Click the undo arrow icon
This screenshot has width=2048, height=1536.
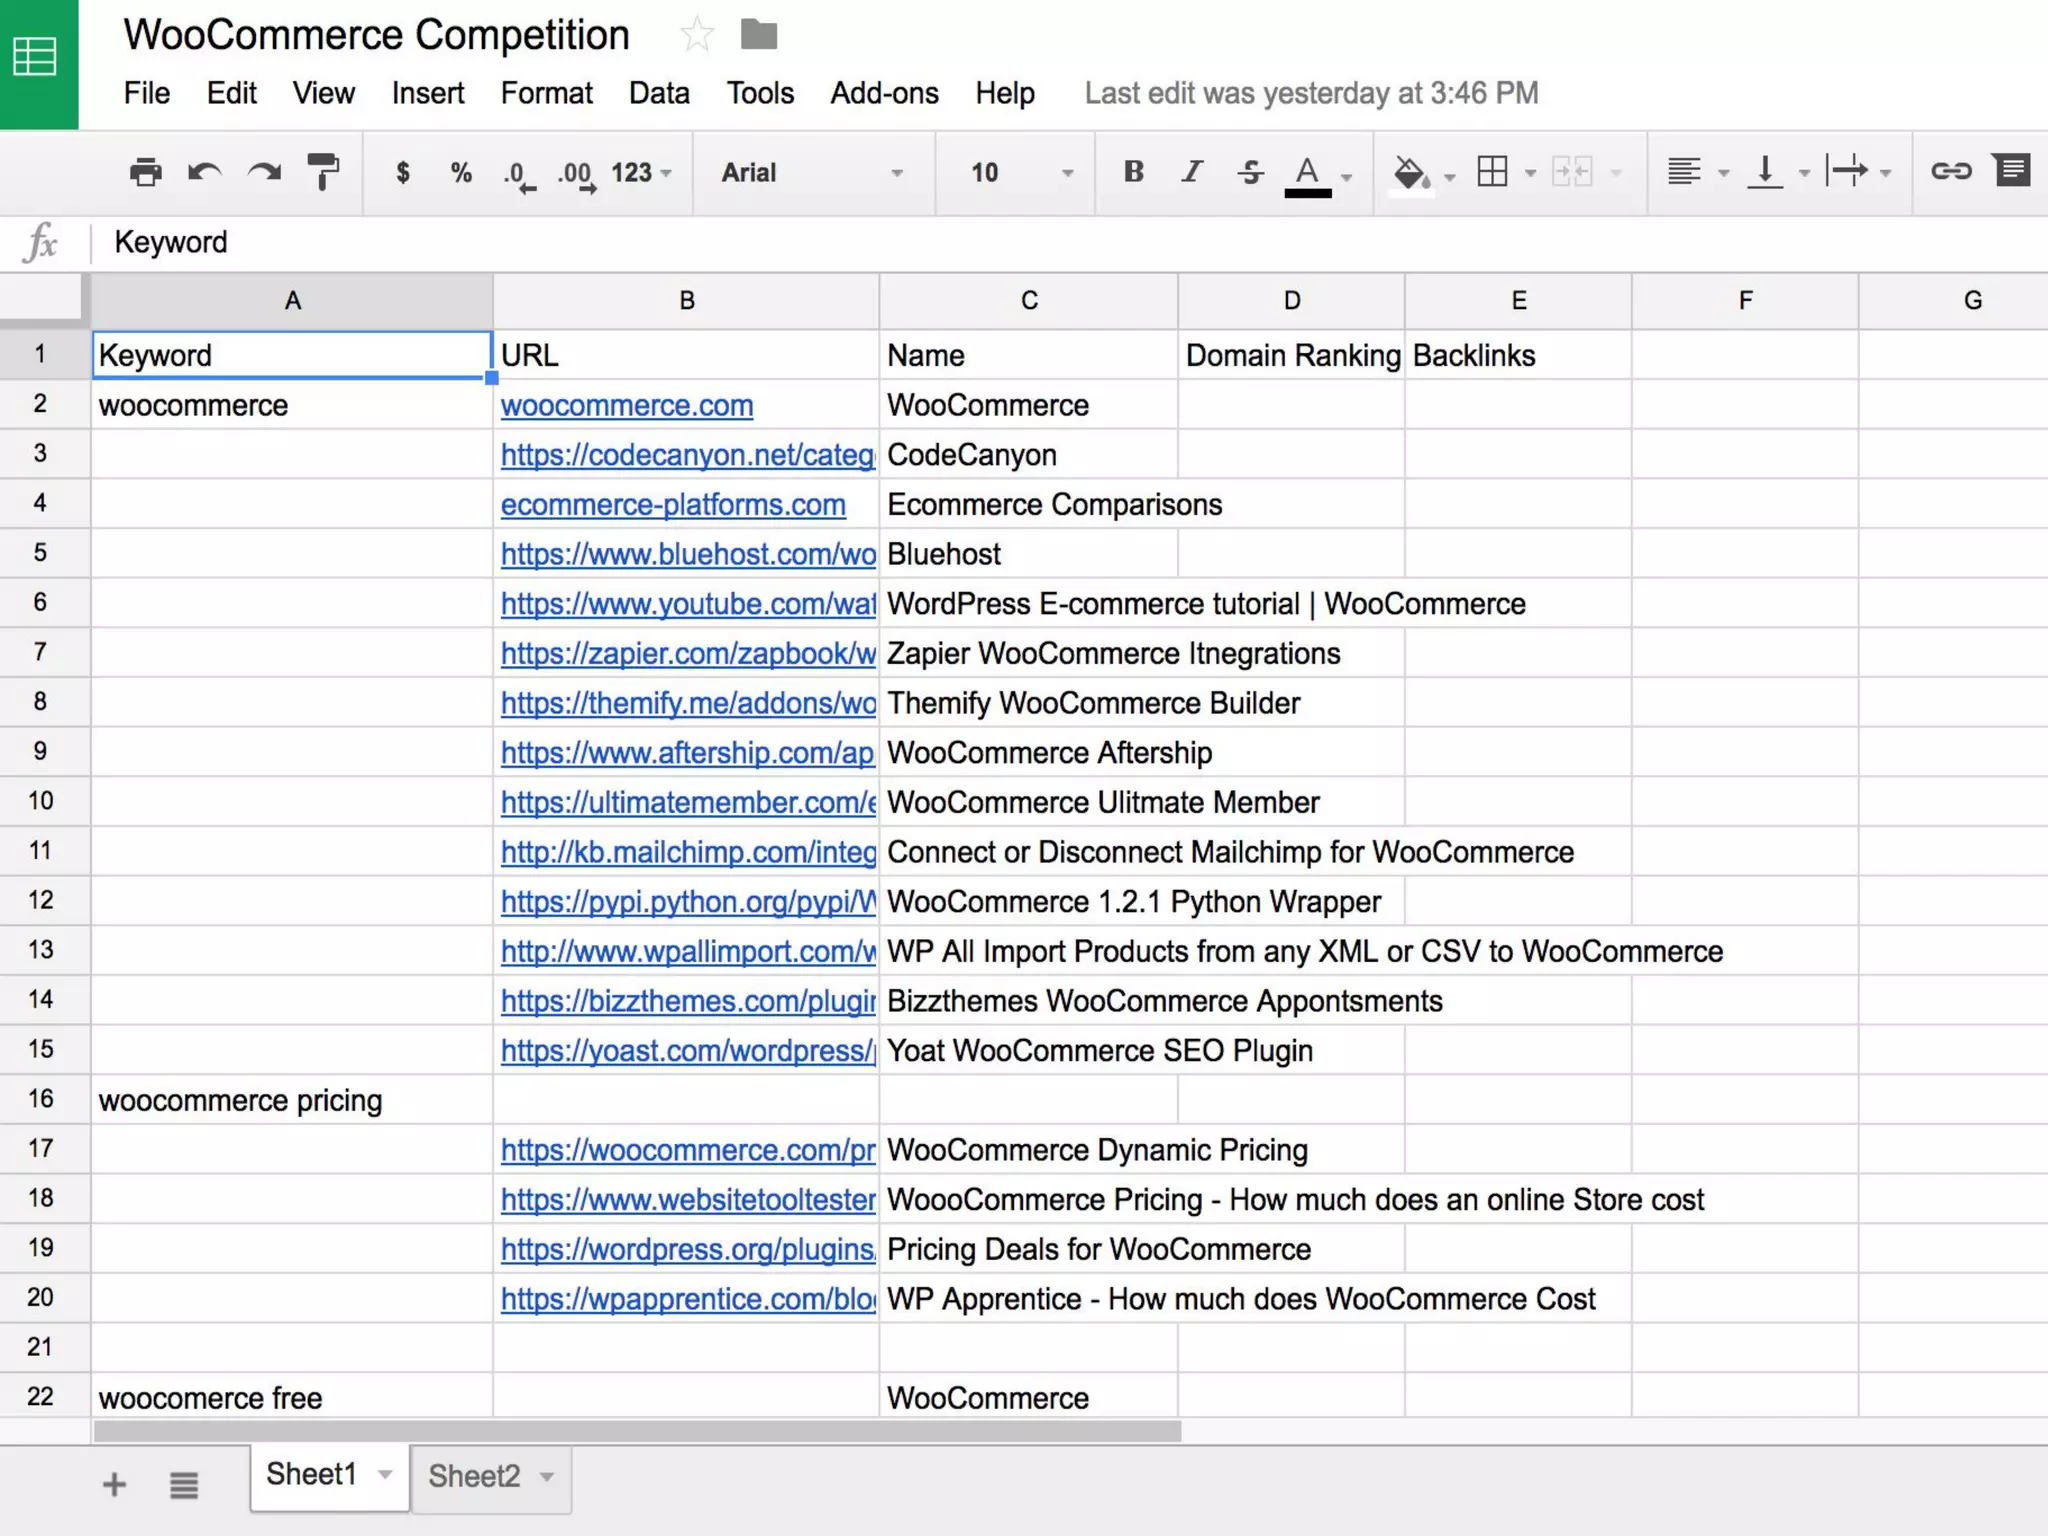pos(204,172)
